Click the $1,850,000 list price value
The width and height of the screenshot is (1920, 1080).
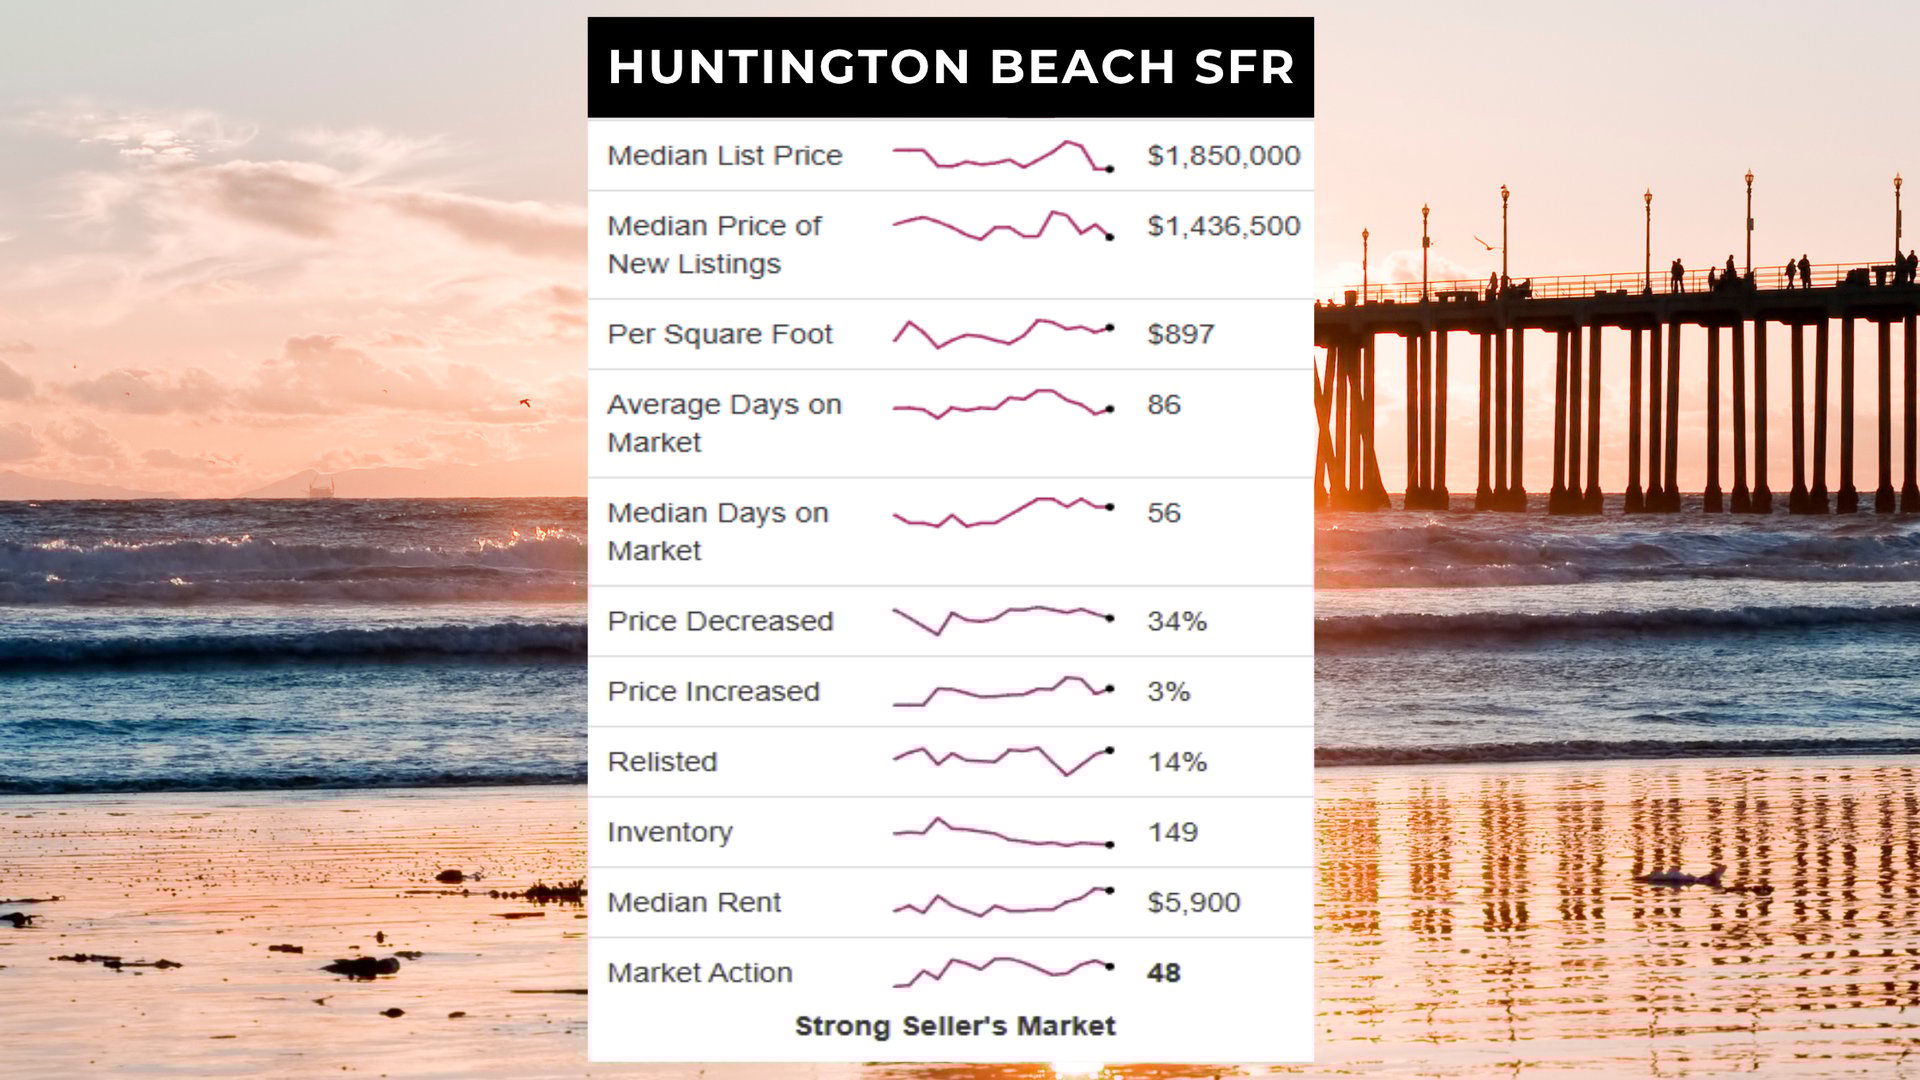1223,156
